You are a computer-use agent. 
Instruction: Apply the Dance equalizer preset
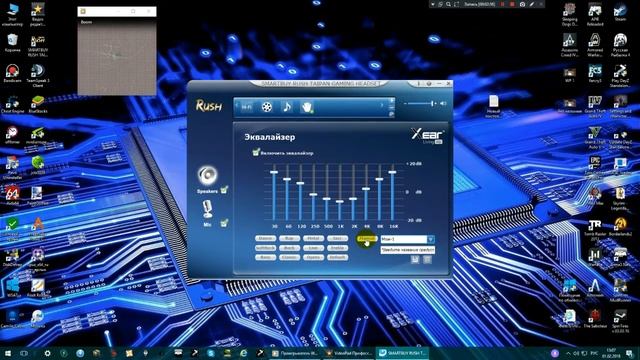pos(265,238)
